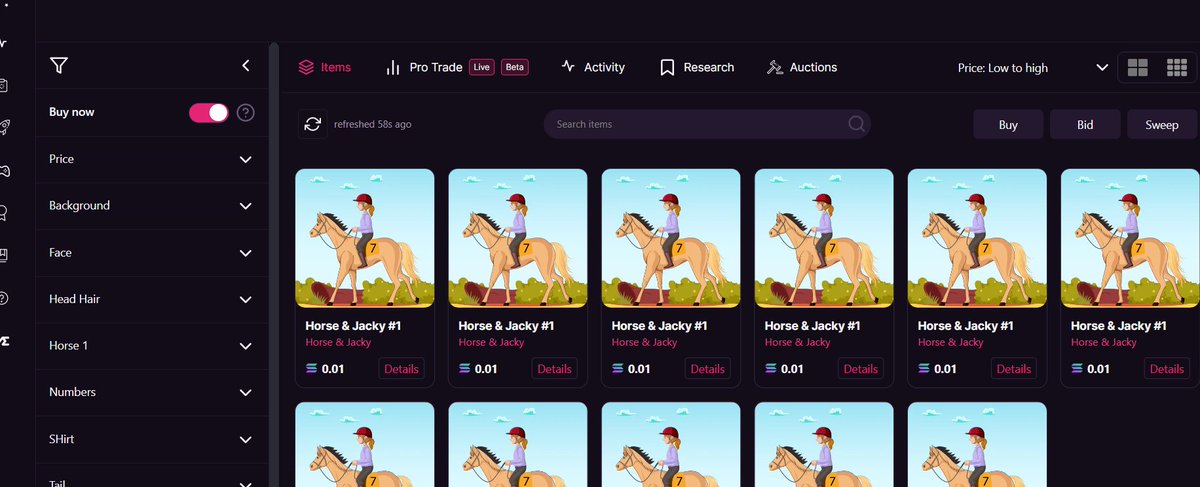Focus the Search items field
The width and height of the screenshot is (1200, 487).
[707, 124]
